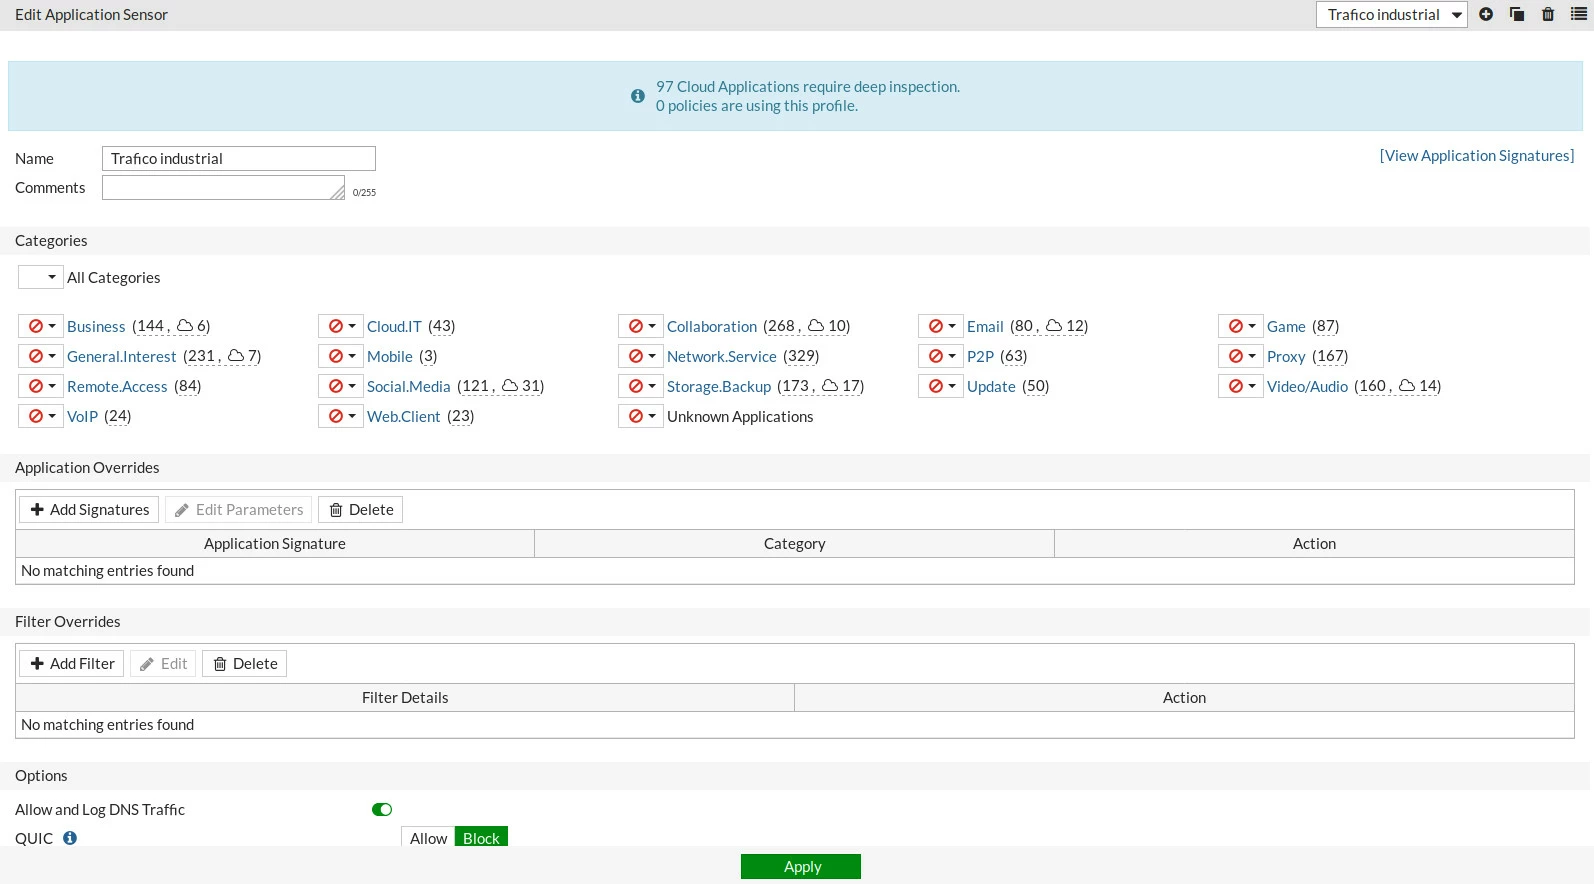Open the P2P category link

point(980,357)
